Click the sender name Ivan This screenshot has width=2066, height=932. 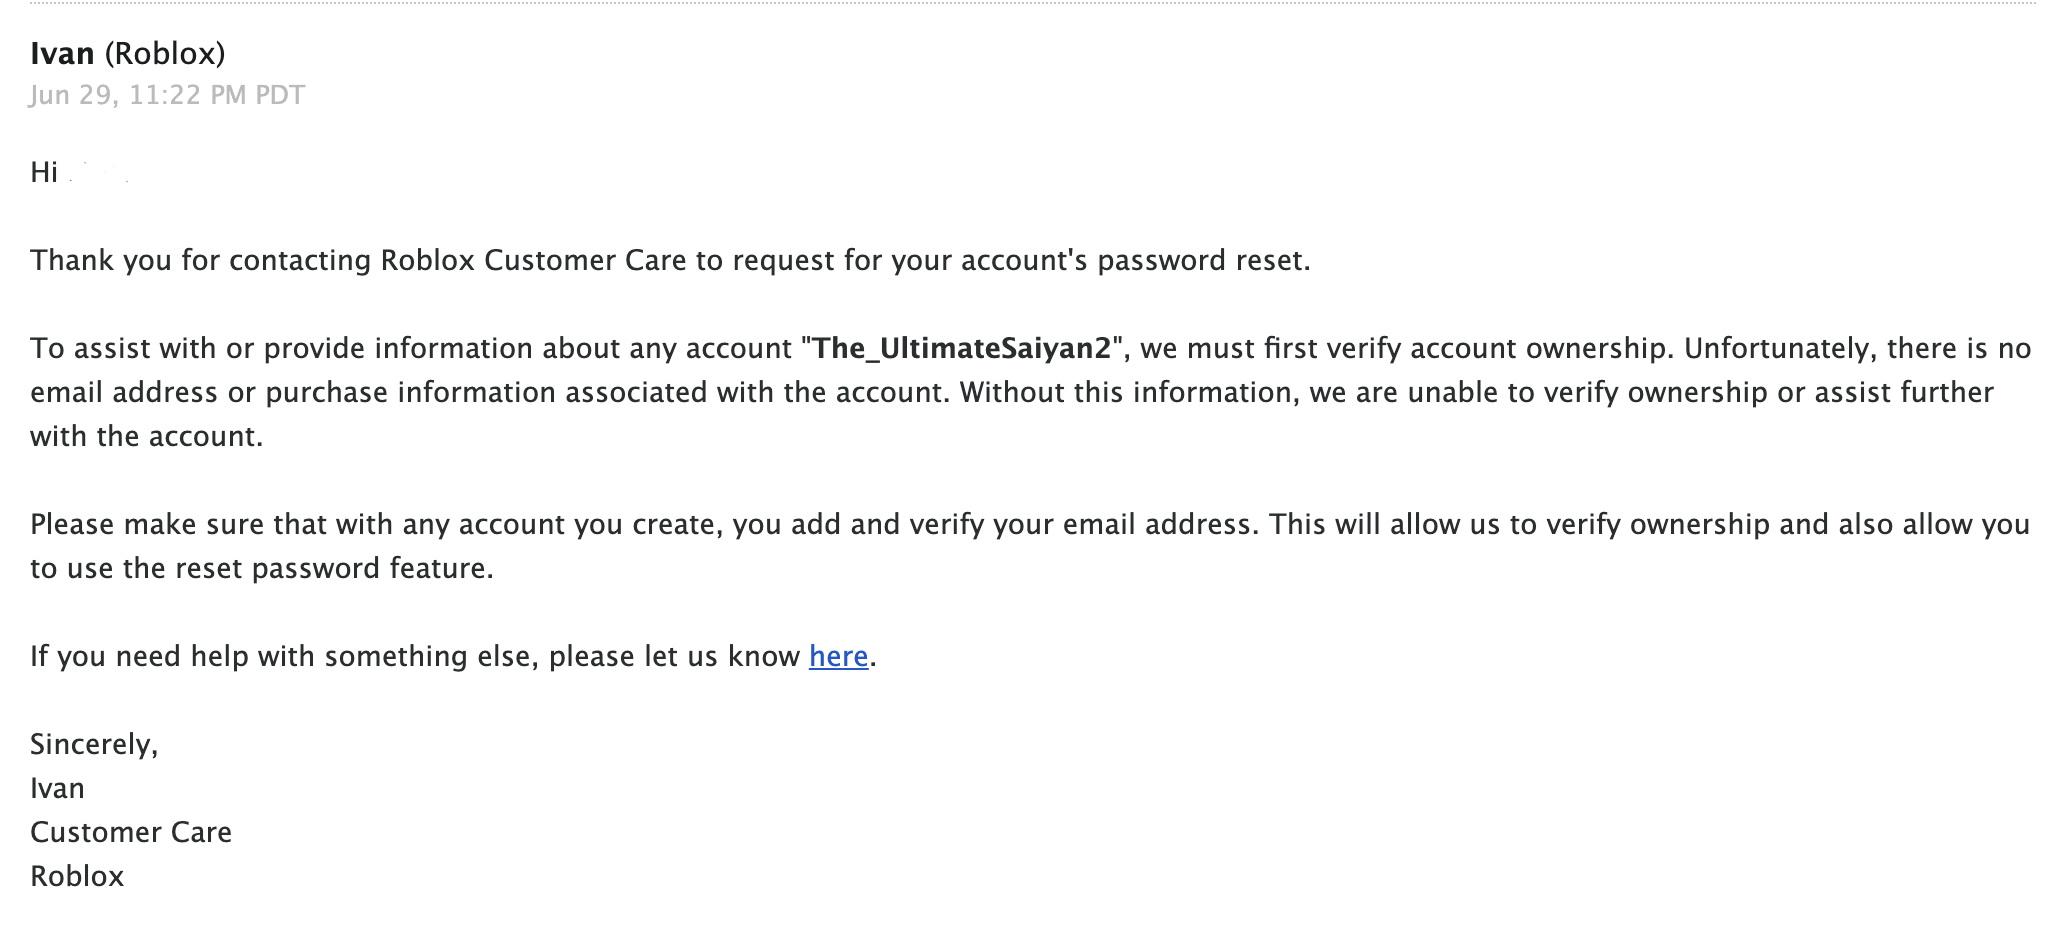click(x=62, y=53)
